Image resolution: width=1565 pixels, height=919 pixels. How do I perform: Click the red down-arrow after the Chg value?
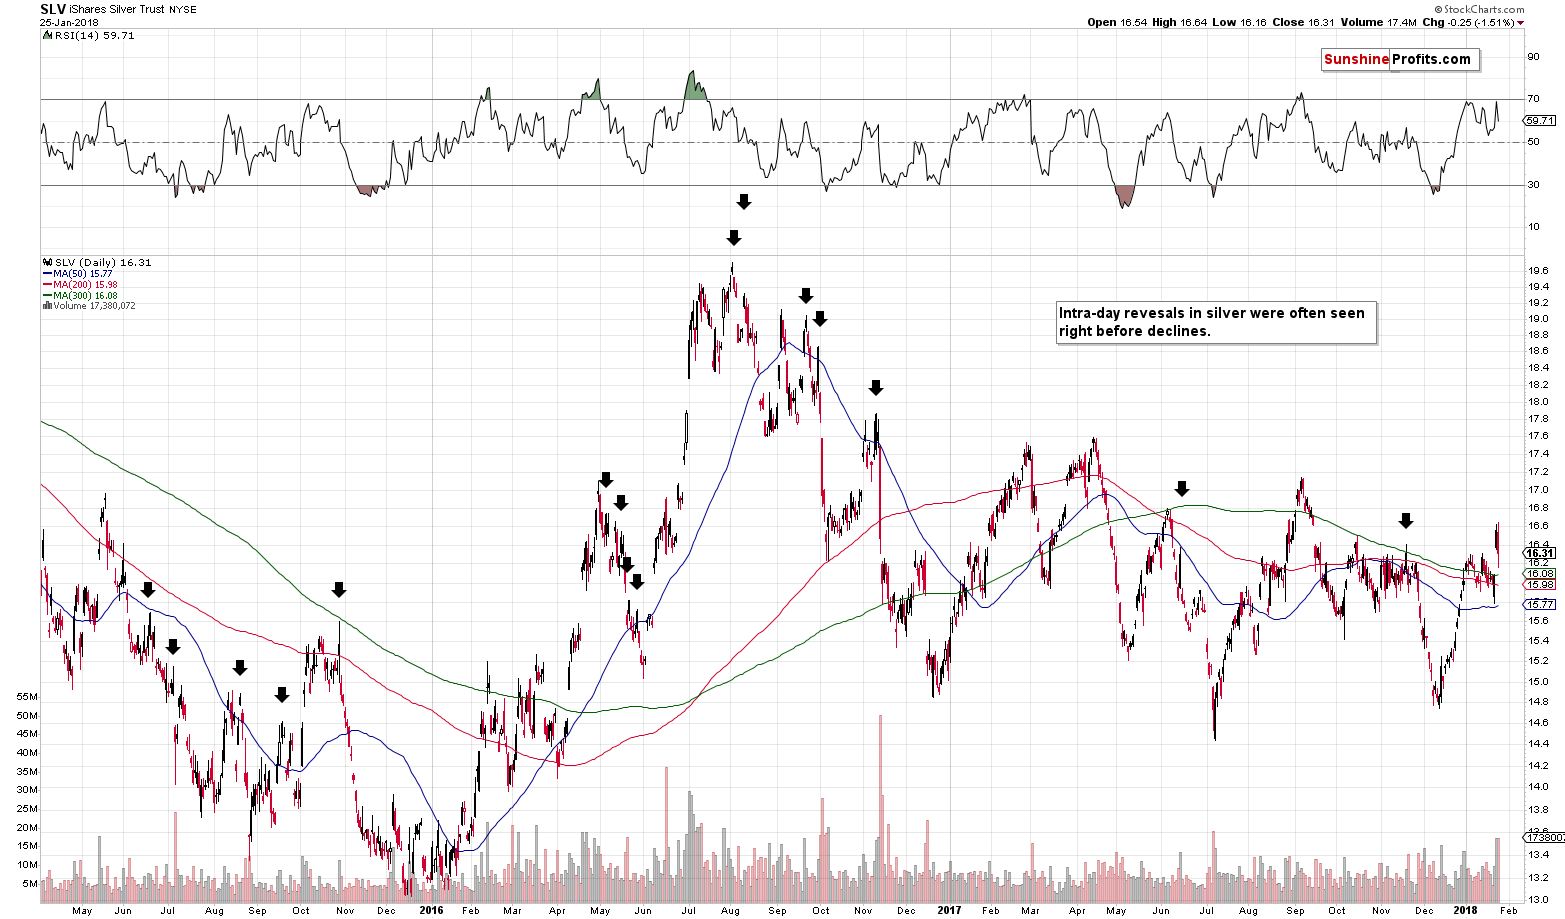(x=1520, y=23)
